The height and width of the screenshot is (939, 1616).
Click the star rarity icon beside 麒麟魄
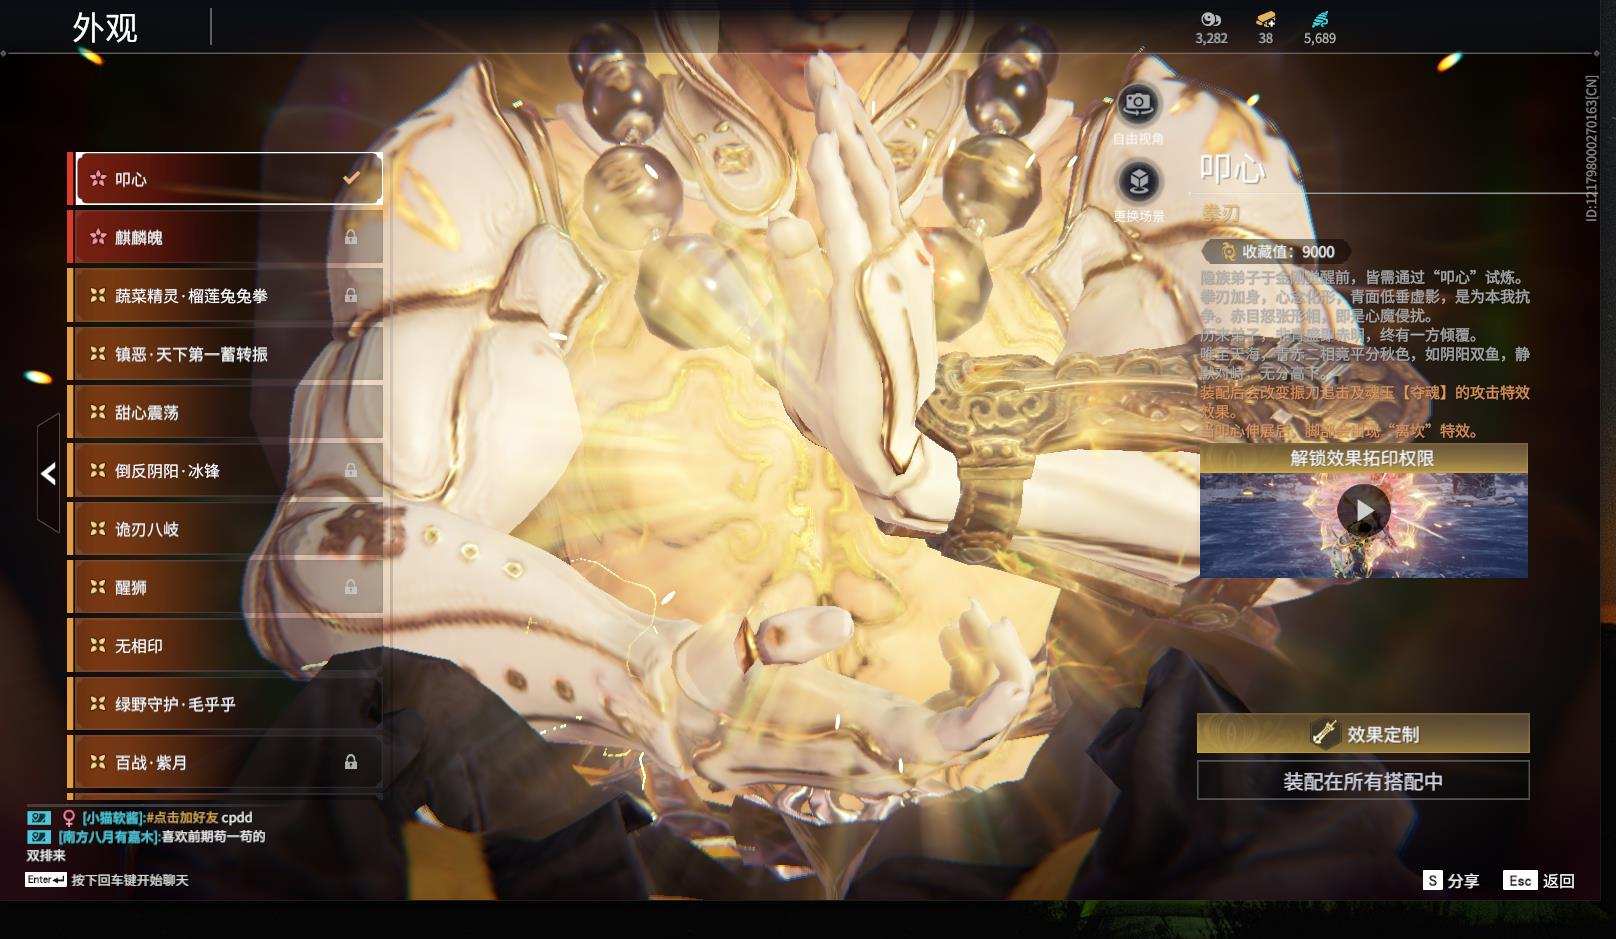pyautogui.click(x=98, y=237)
